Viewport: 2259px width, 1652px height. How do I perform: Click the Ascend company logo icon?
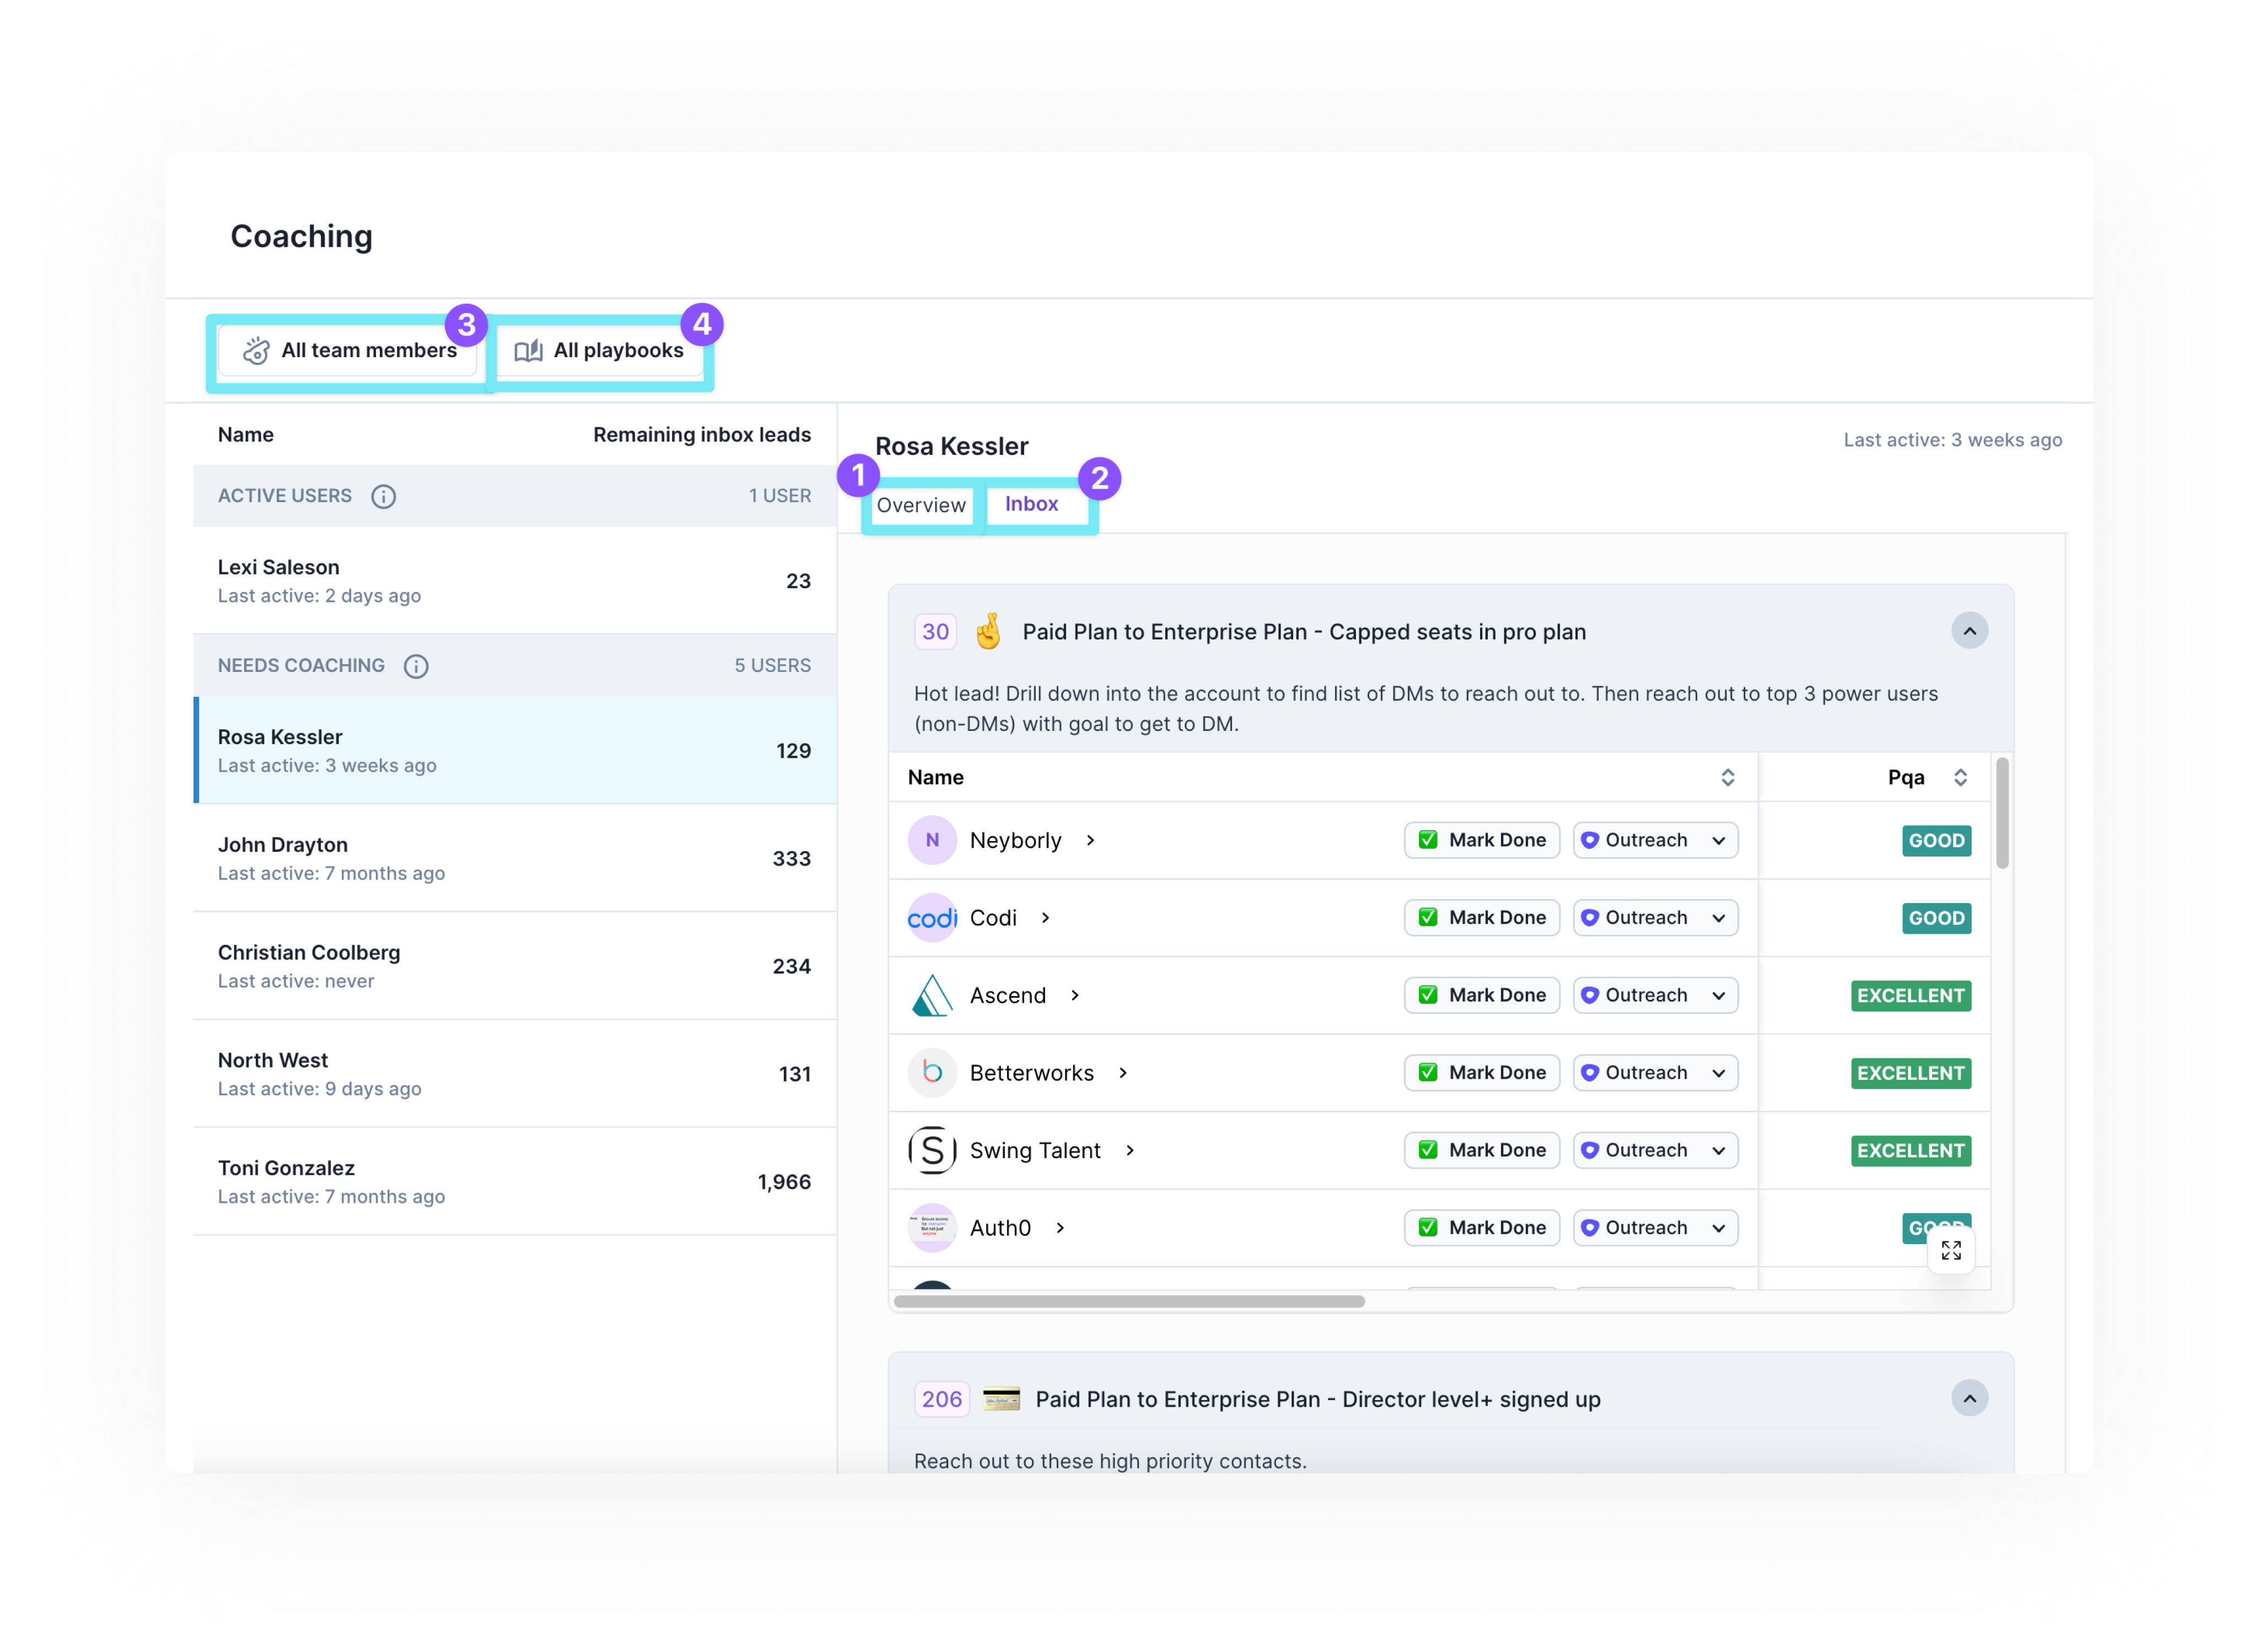(x=932, y=995)
